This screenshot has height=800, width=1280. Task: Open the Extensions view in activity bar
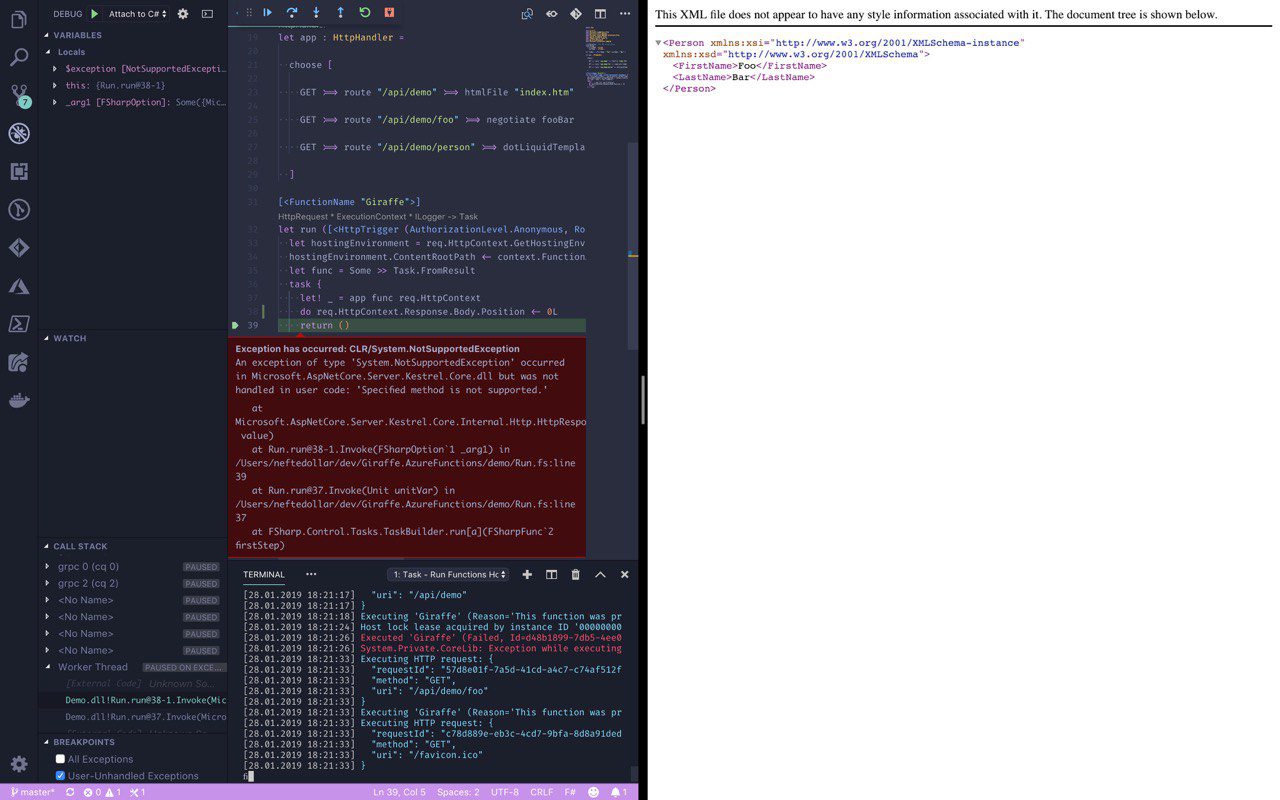19,172
